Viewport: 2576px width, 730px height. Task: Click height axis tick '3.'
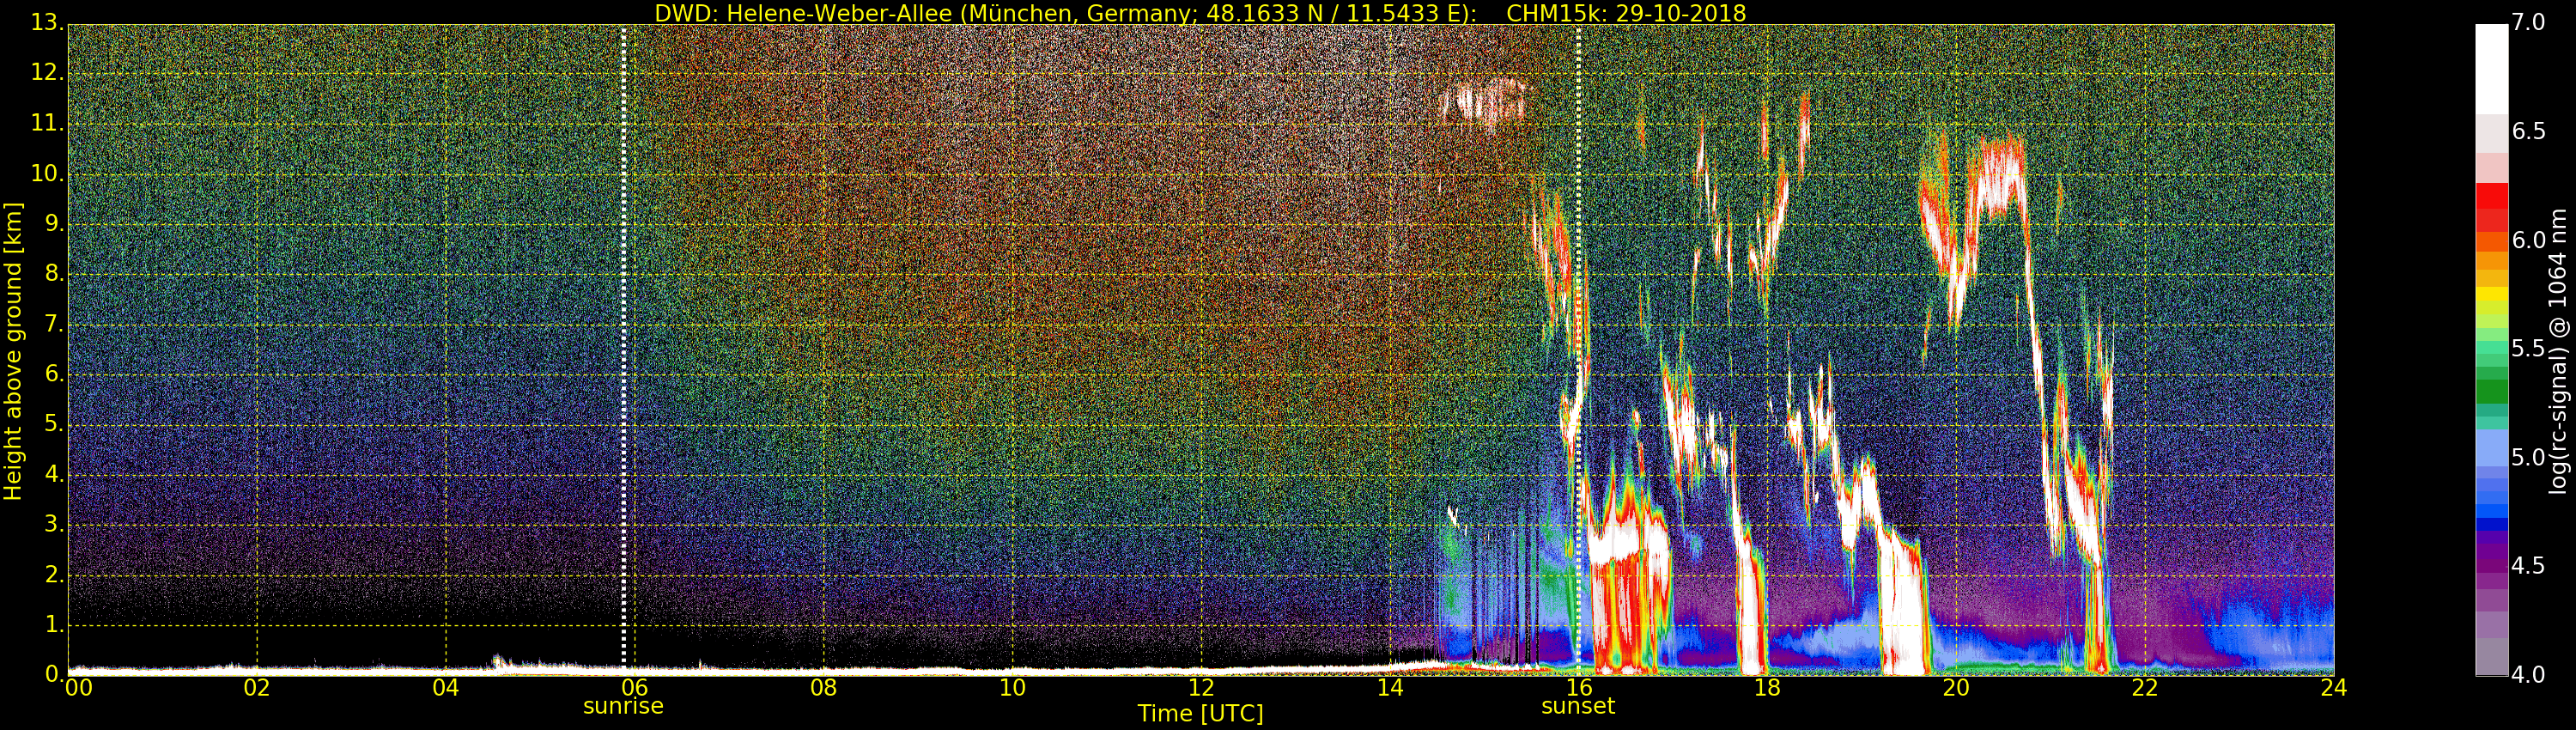(53, 524)
